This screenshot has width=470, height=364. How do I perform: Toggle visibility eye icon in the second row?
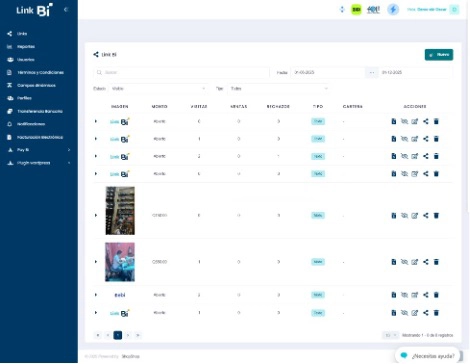tap(404, 139)
